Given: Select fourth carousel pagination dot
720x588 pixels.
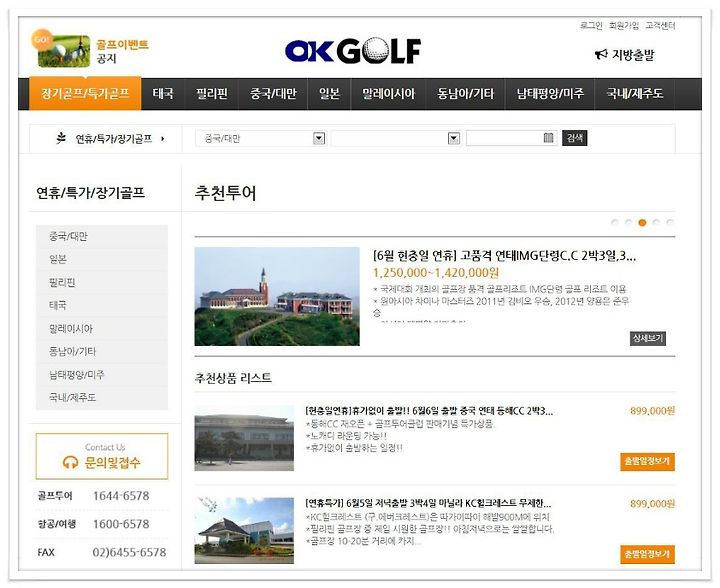Looking at the screenshot, I should tap(656, 223).
